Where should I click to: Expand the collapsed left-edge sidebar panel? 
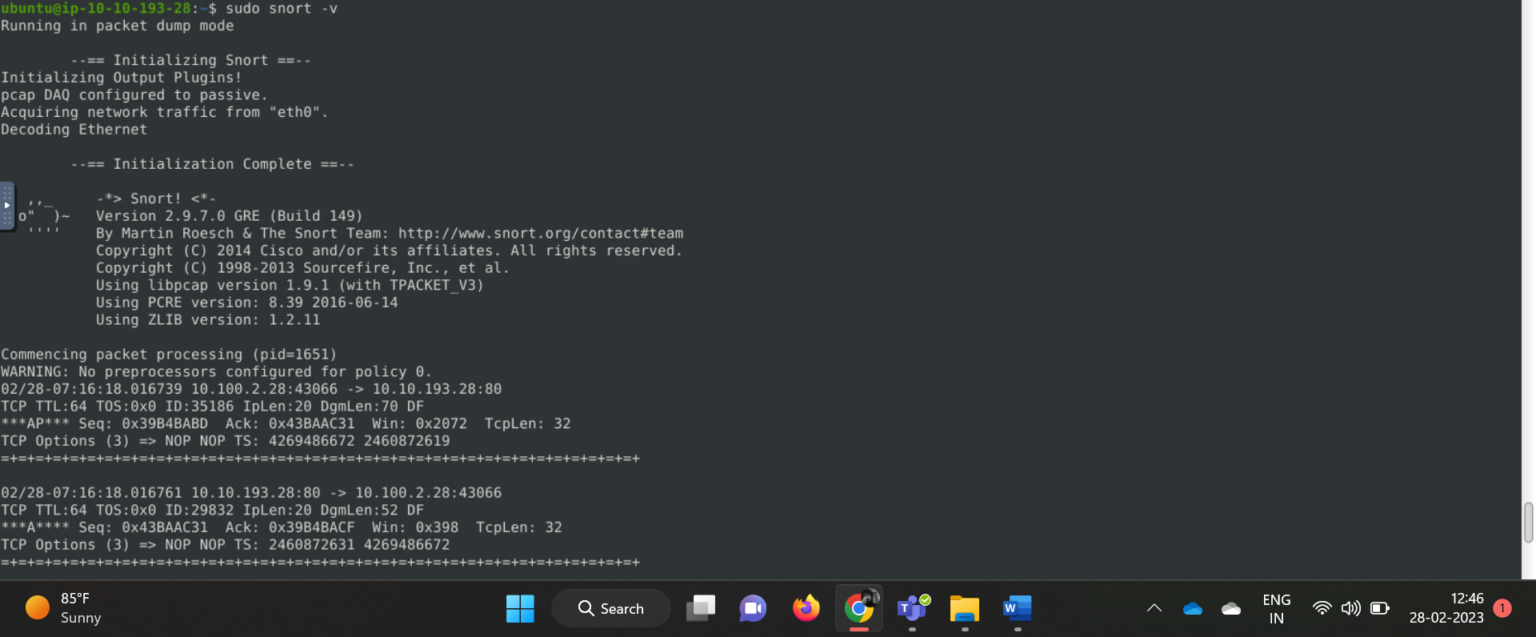point(7,205)
